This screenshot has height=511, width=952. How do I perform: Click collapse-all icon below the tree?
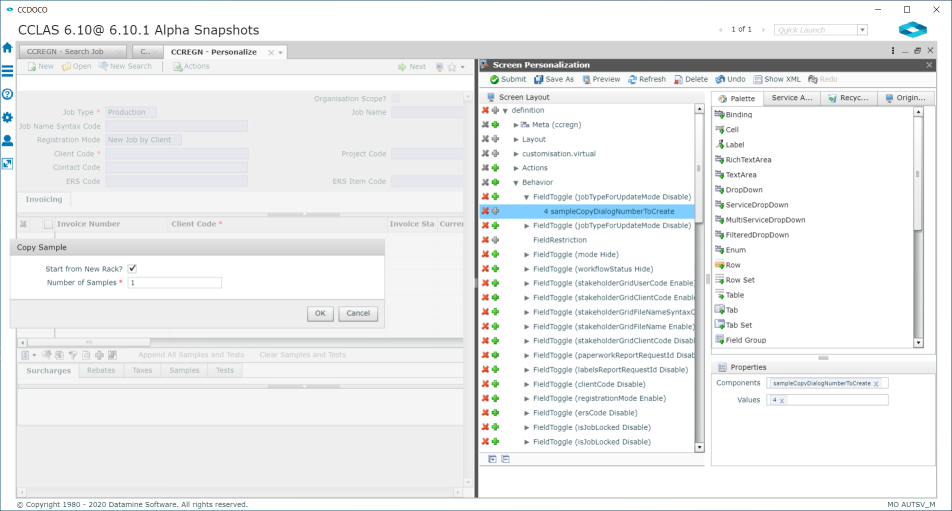(x=506, y=459)
